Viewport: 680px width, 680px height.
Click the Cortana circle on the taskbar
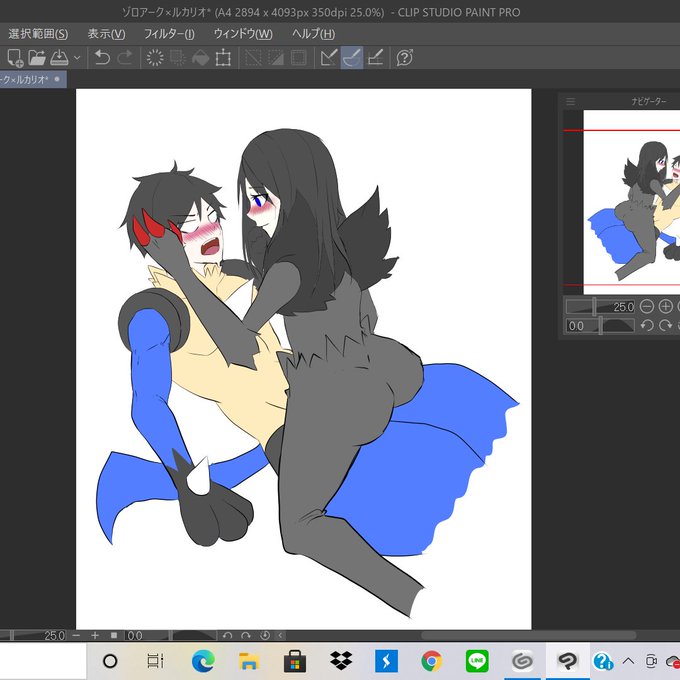(x=110, y=661)
